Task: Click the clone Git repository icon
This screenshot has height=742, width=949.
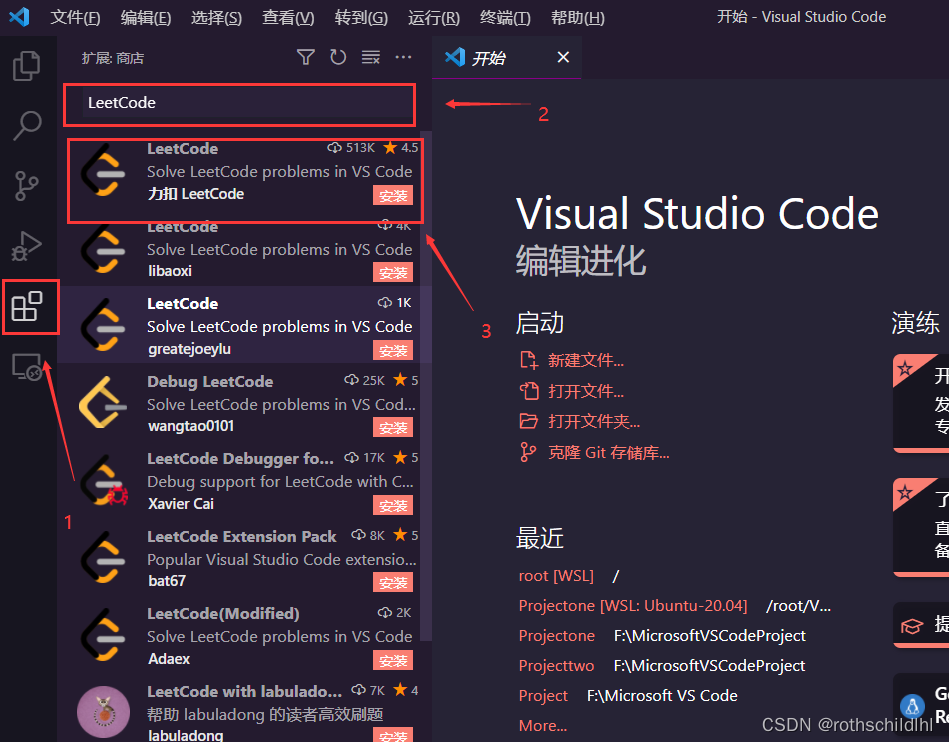Action: (528, 452)
